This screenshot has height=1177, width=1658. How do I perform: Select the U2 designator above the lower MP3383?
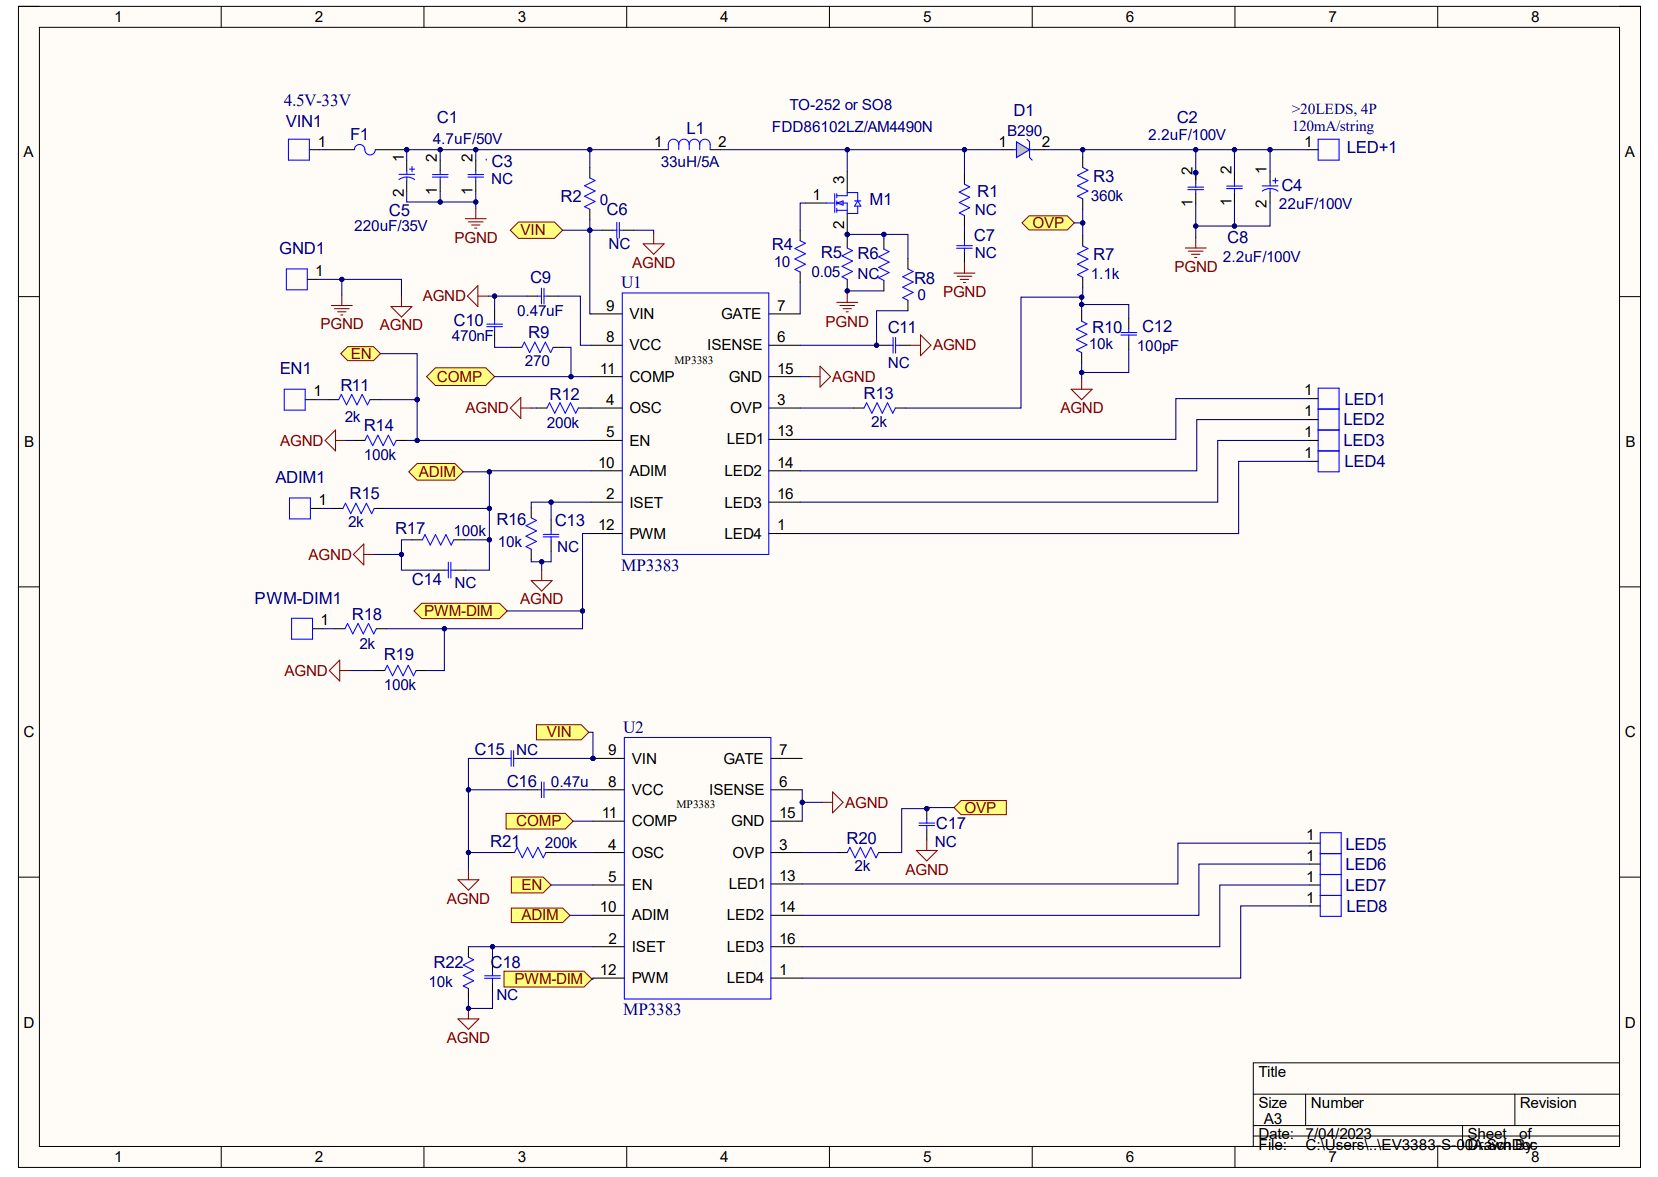tap(633, 727)
